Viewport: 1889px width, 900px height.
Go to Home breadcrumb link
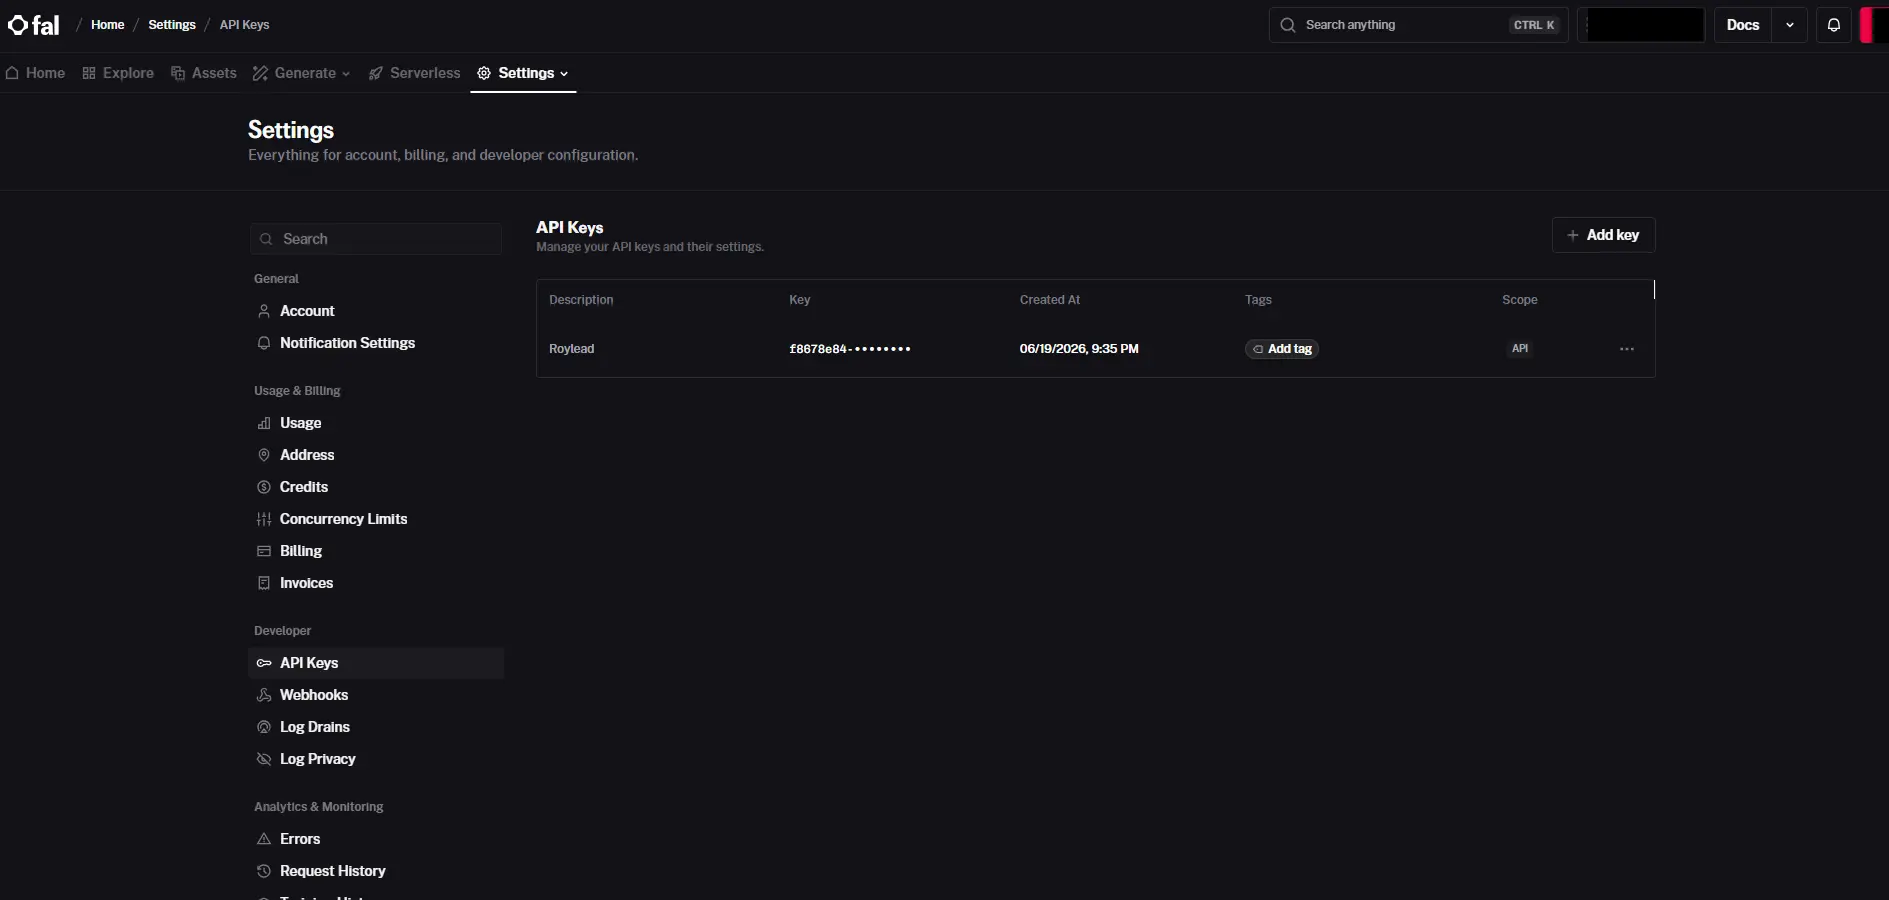(x=108, y=25)
